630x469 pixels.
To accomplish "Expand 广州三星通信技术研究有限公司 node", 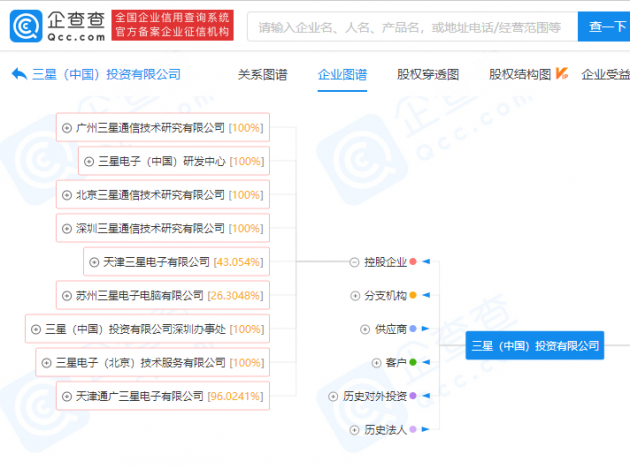I will 67,128.
